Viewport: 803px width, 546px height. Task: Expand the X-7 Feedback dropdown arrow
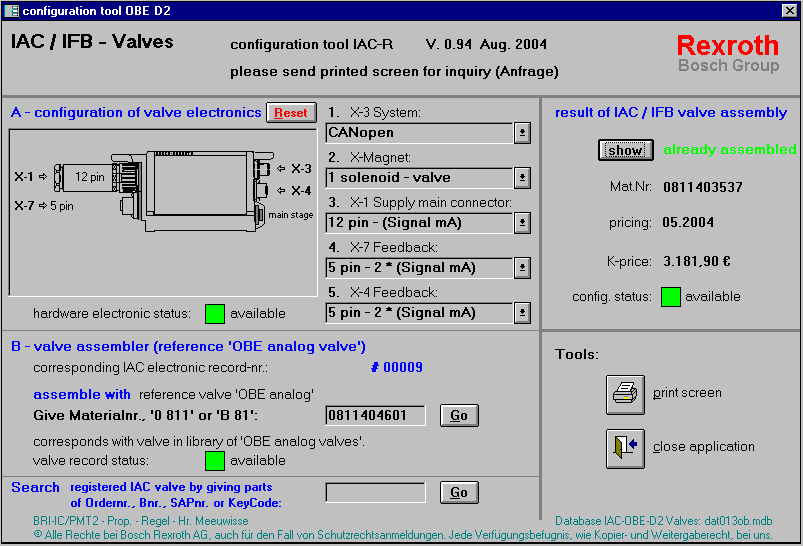click(522, 268)
